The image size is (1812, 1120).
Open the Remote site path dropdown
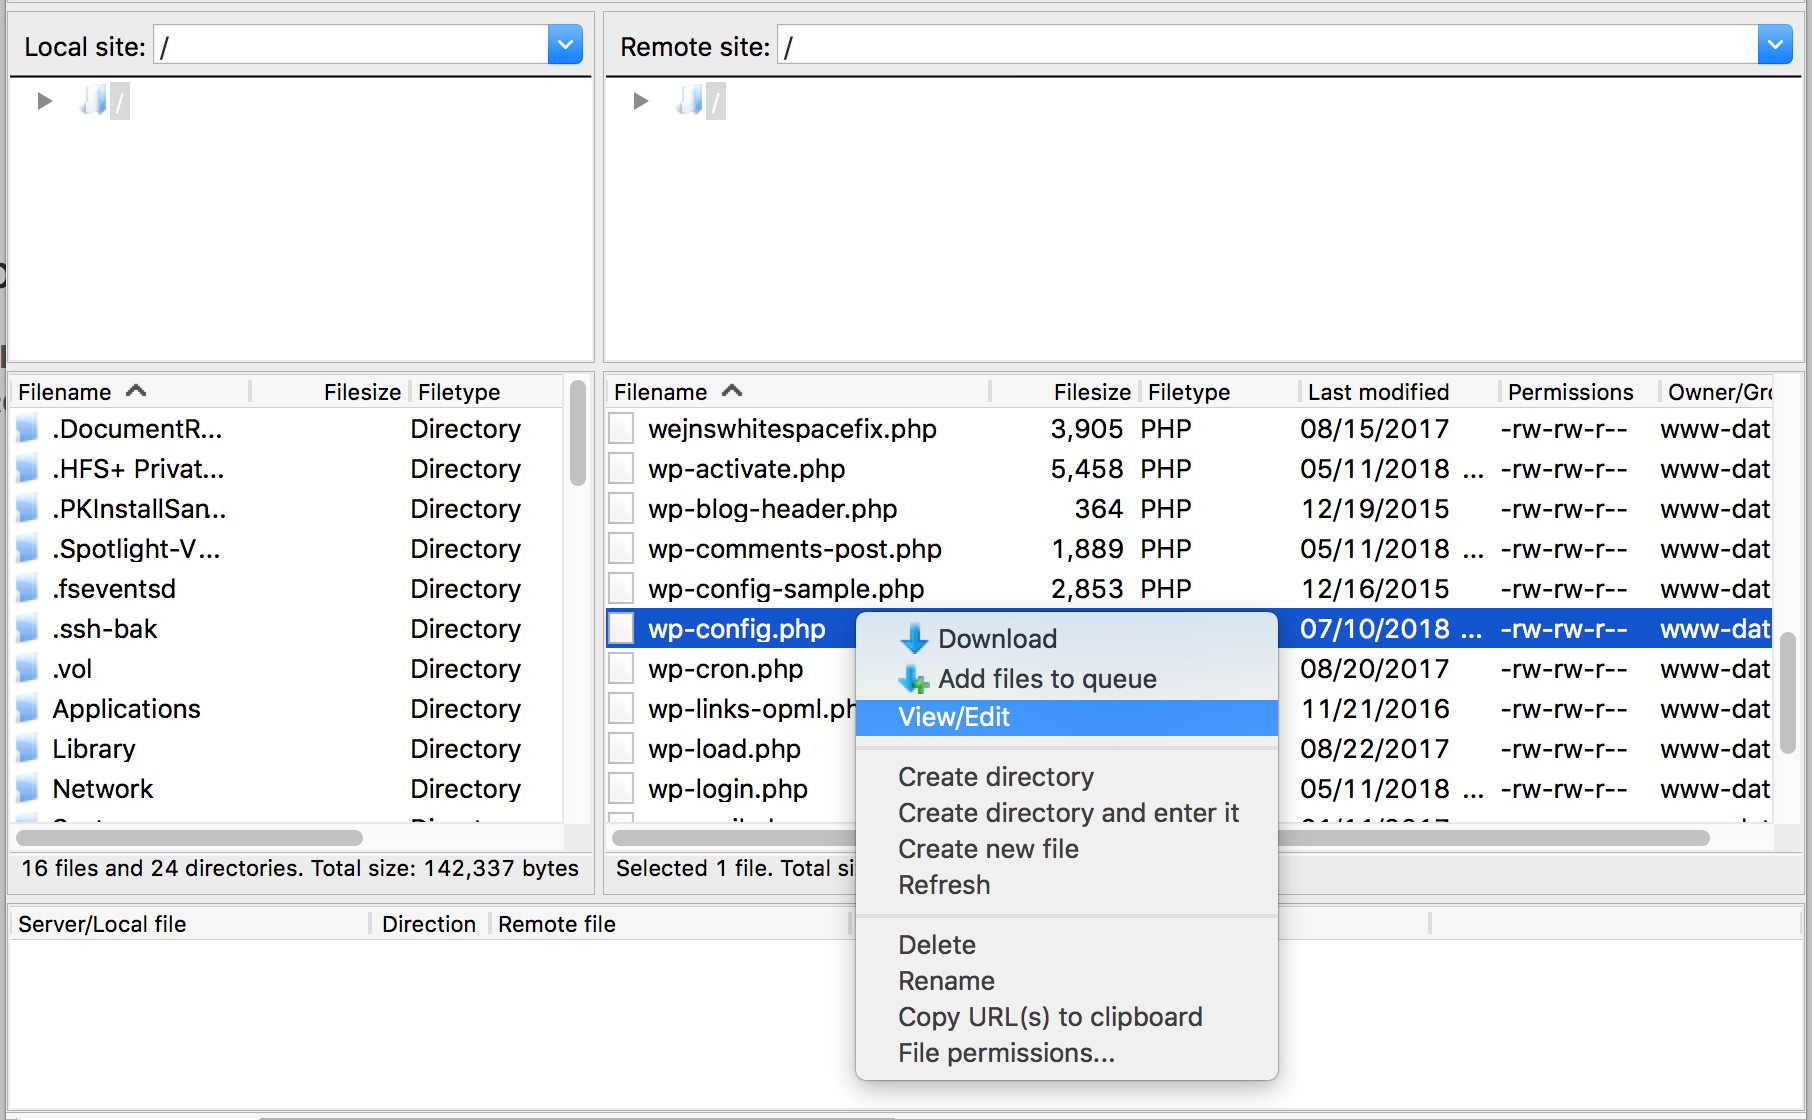(1775, 45)
